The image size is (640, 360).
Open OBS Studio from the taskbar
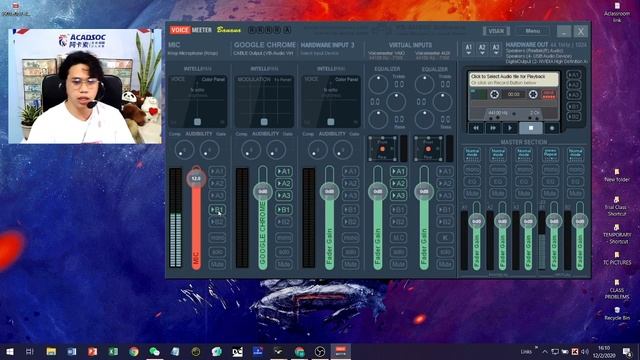coord(320,351)
